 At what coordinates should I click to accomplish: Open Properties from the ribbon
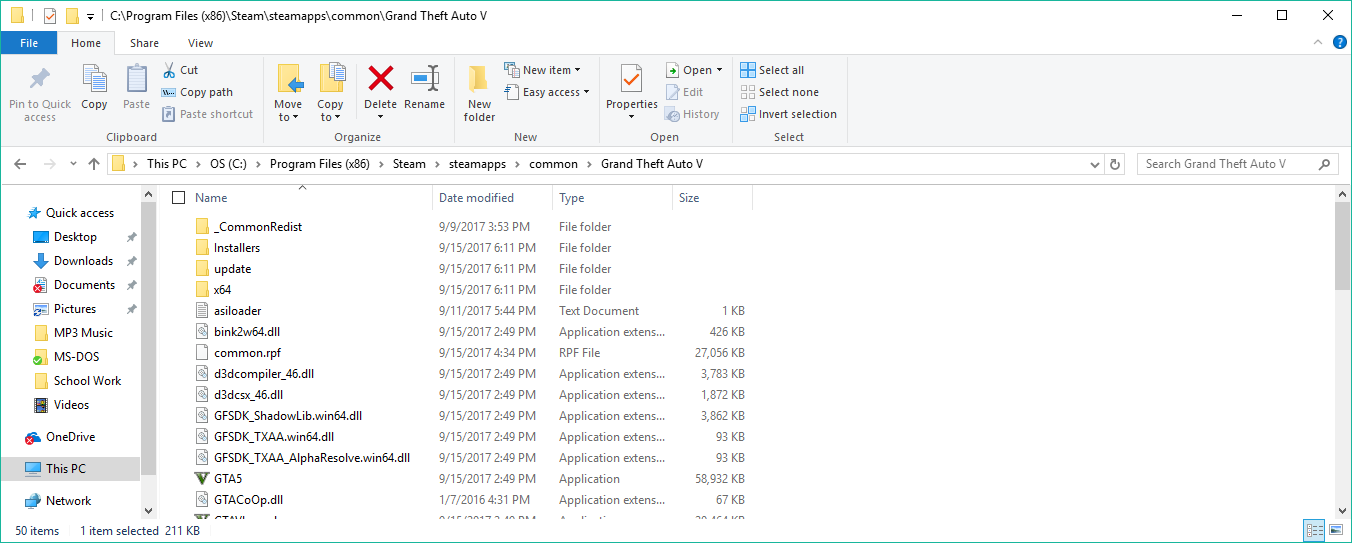(631, 80)
